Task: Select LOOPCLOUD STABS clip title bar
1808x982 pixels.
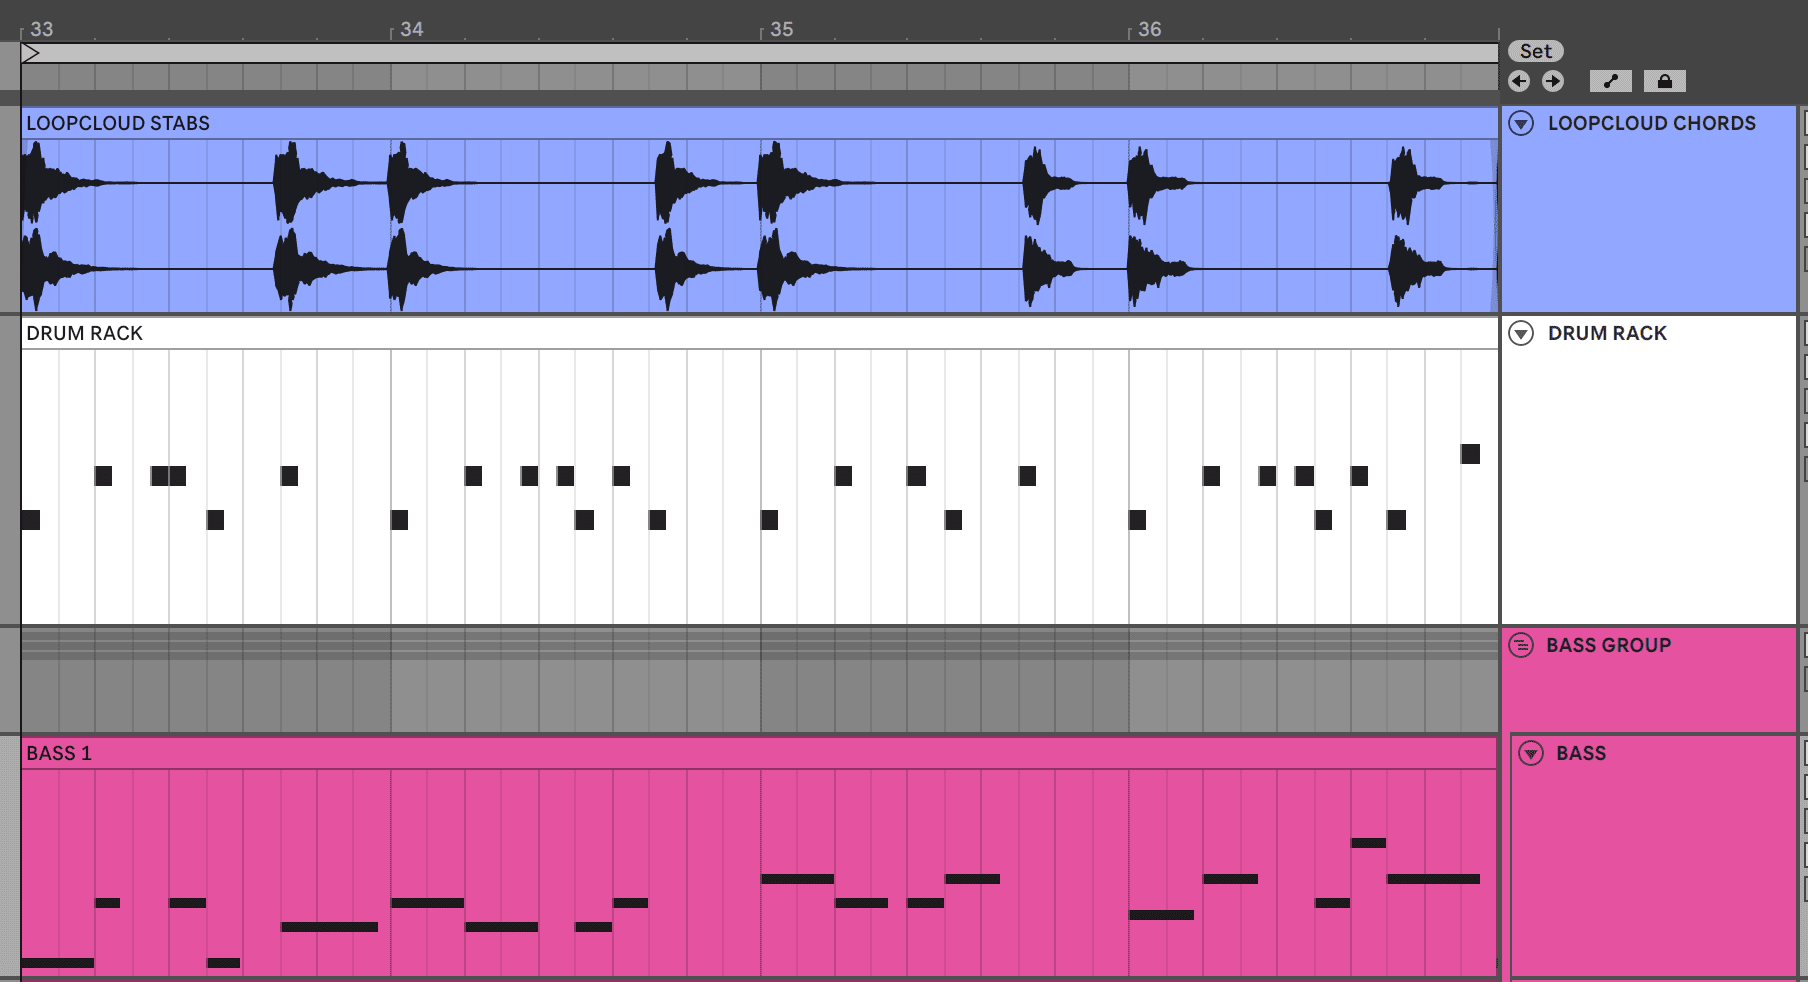Action: [759, 123]
